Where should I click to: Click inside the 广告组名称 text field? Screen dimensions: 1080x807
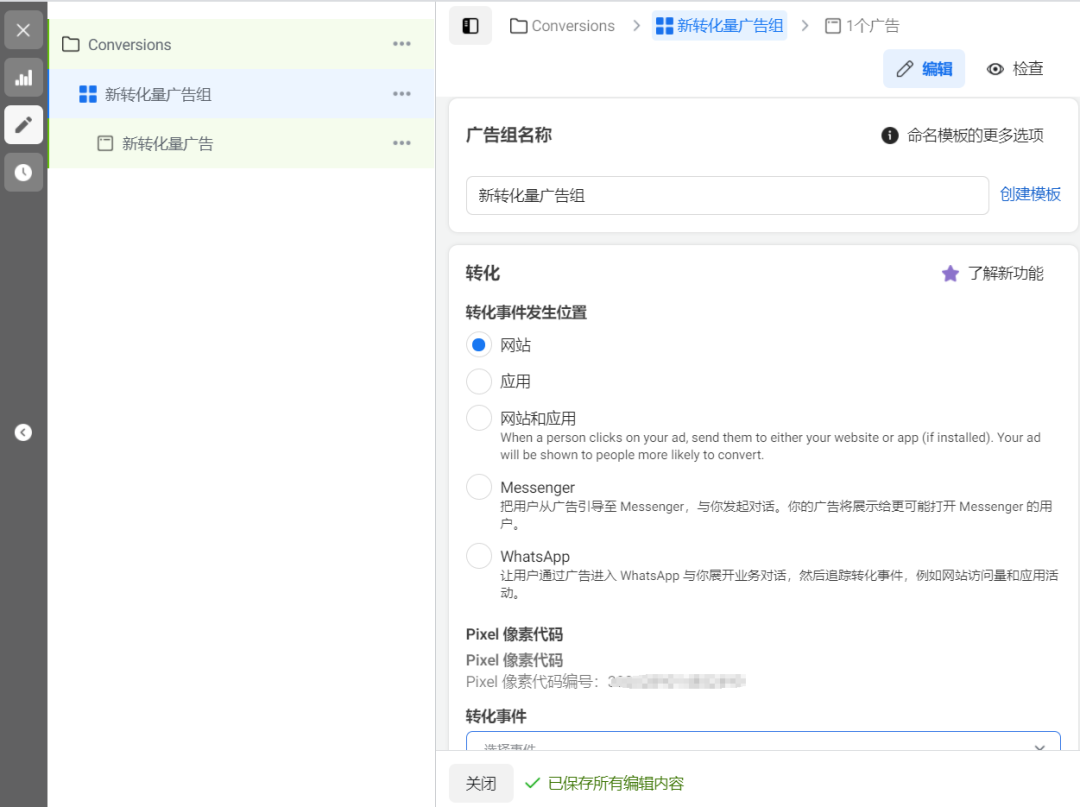727,195
